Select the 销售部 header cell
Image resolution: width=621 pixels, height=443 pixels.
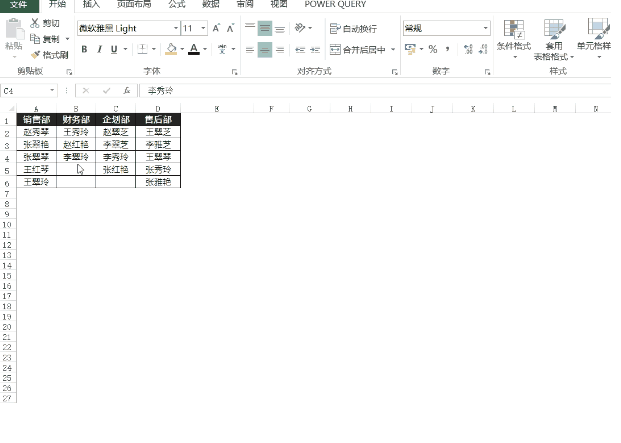[36, 120]
